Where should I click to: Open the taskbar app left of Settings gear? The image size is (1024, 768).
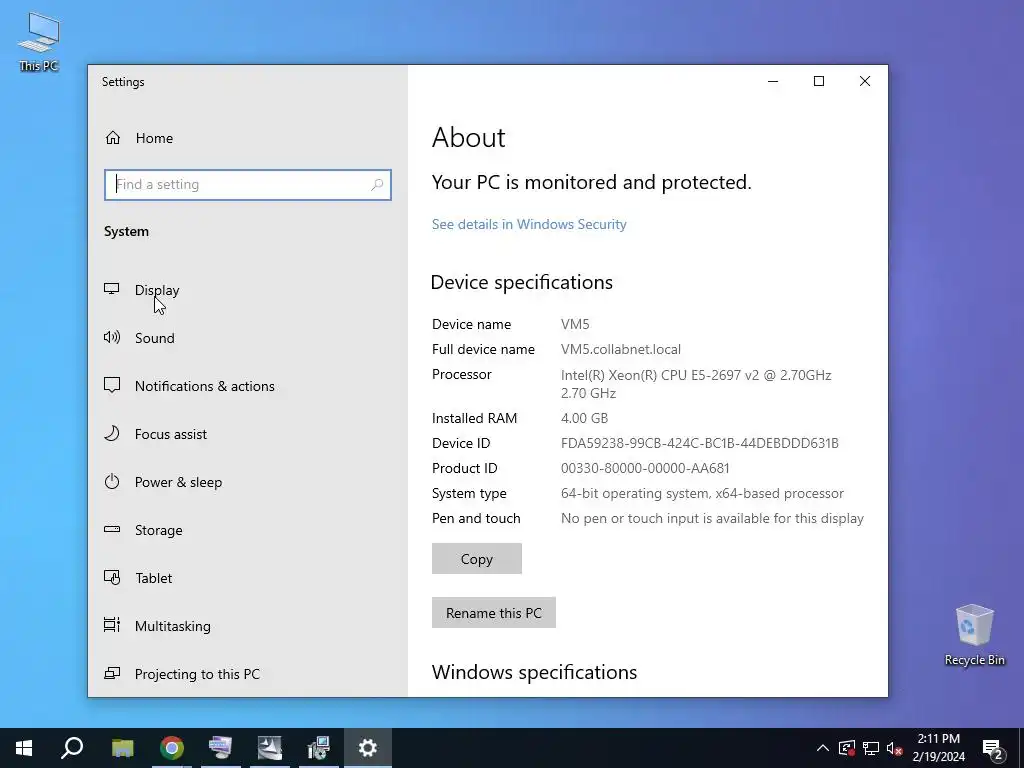tap(319, 748)
